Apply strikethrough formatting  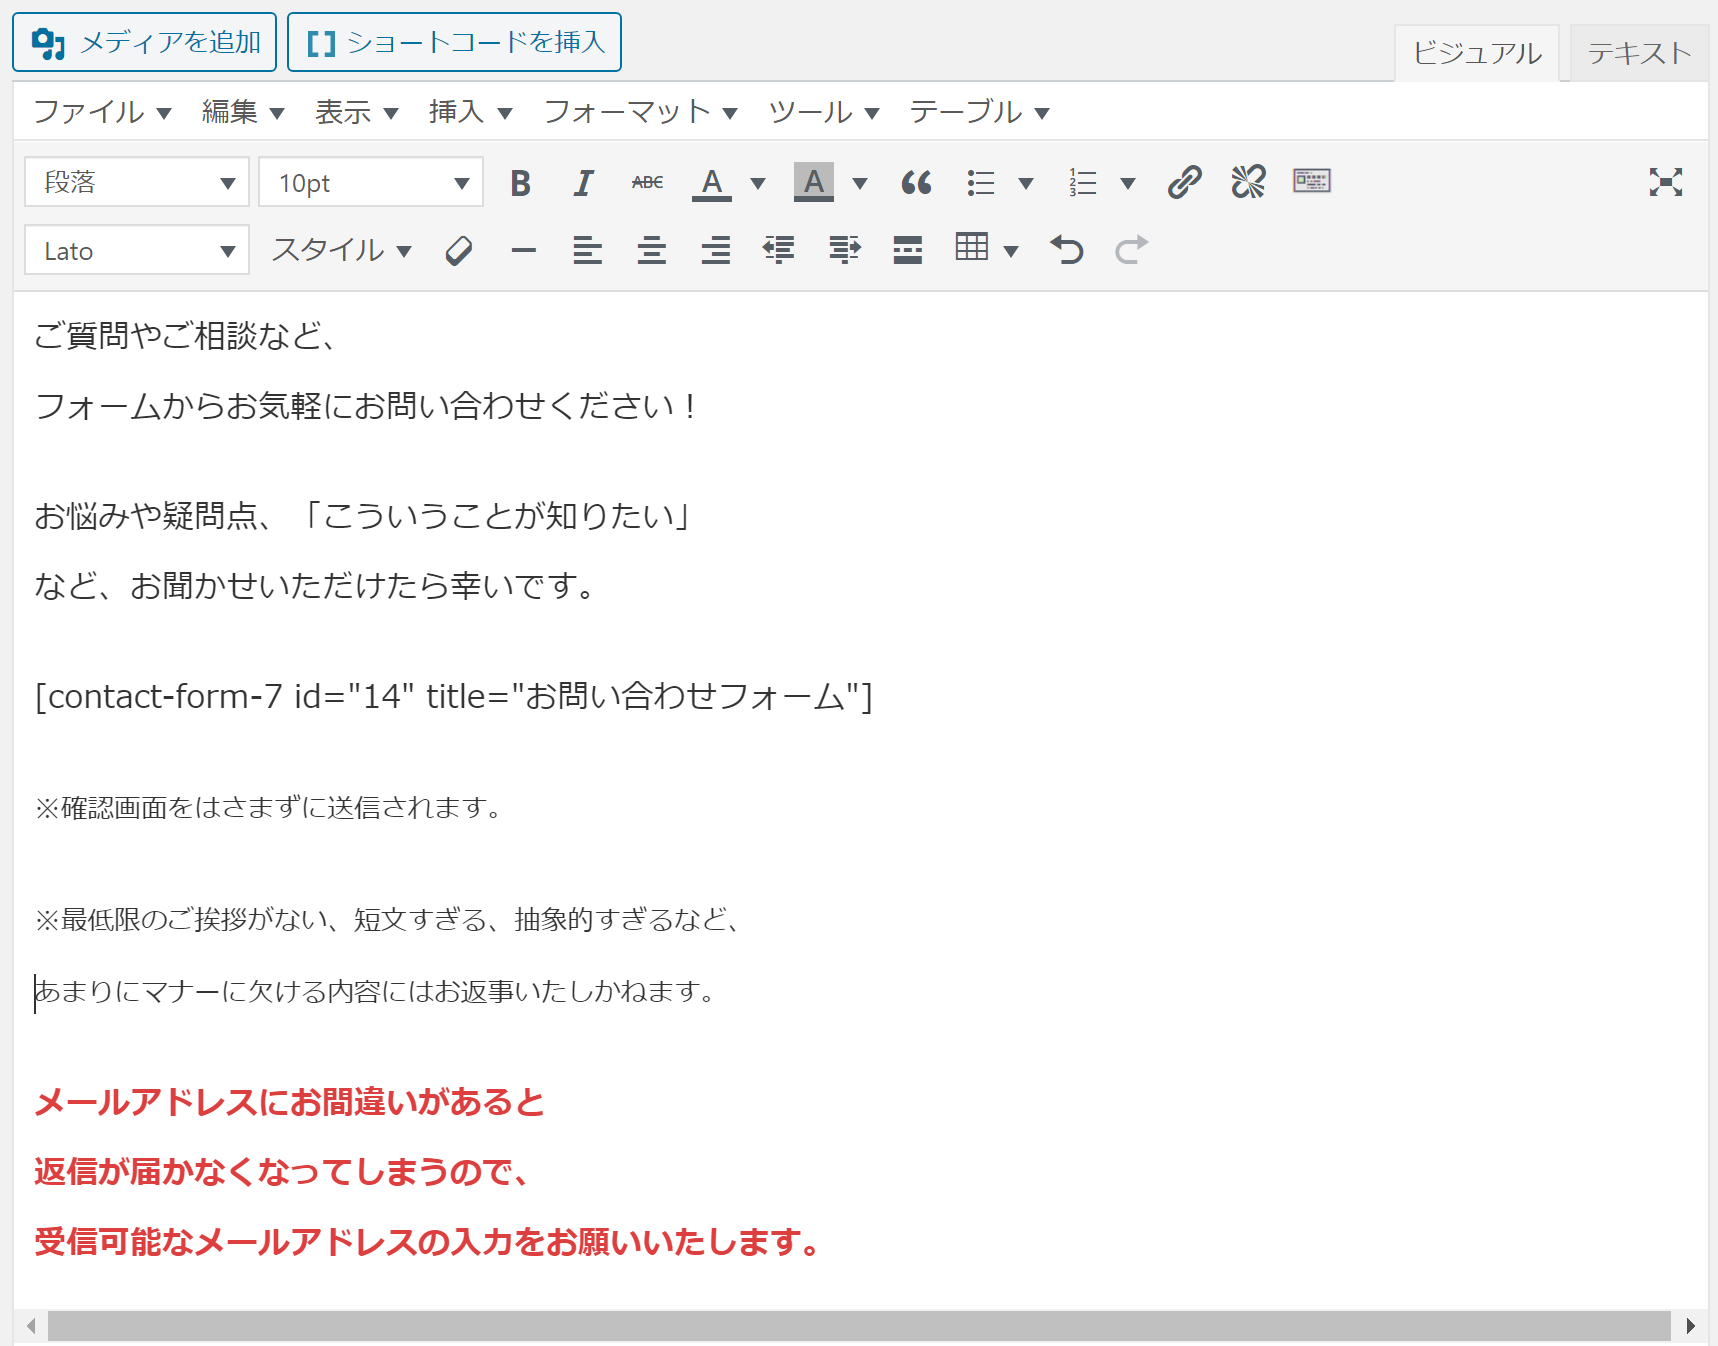coord(648,183)
